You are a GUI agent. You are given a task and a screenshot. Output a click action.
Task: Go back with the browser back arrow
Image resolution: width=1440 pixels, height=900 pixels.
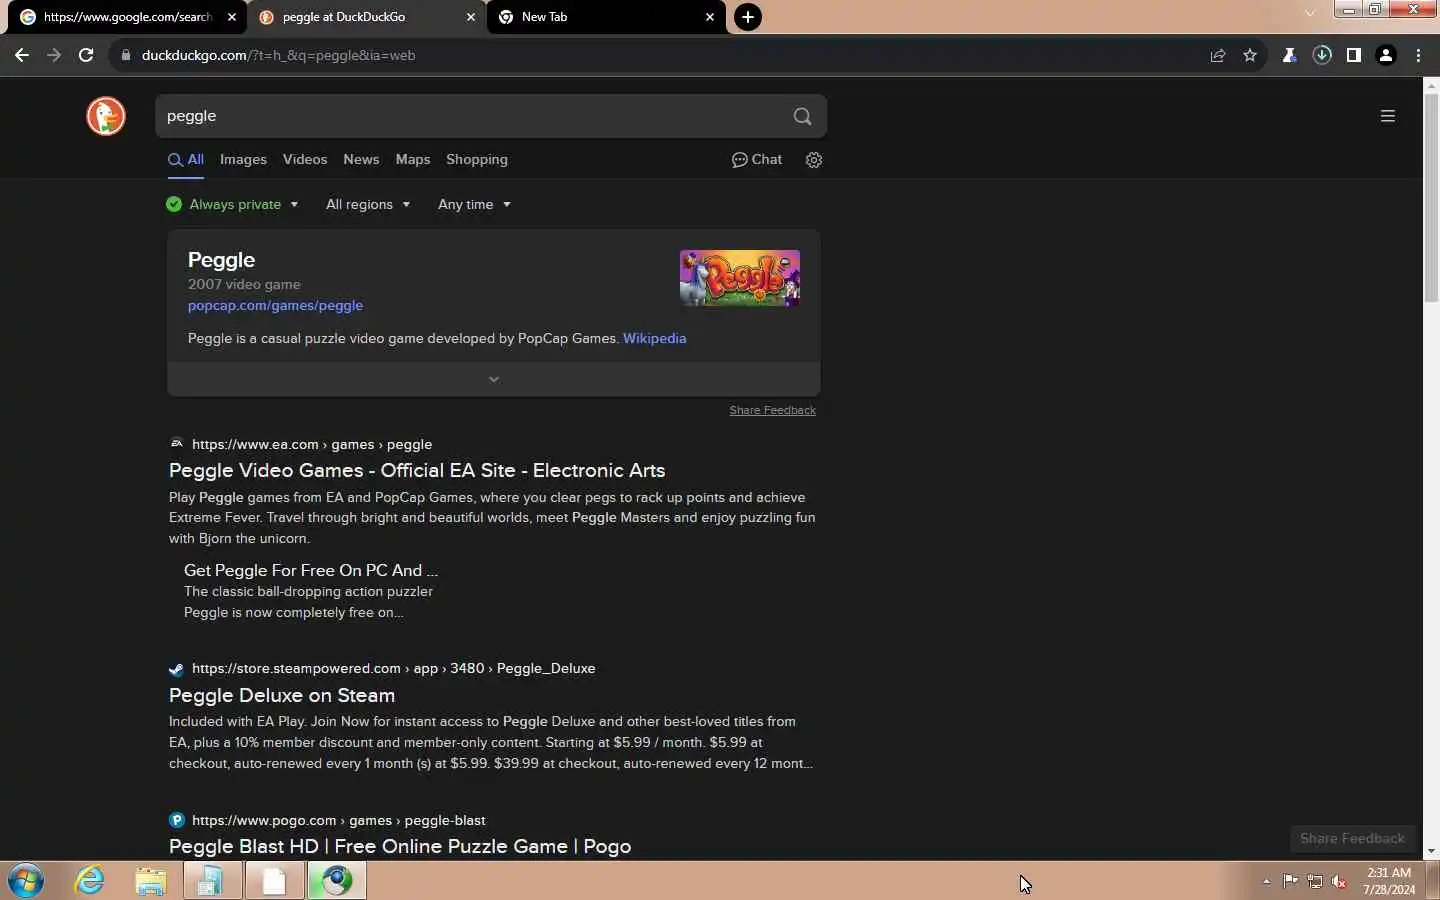pyautogui.click(x=22, y=55)
